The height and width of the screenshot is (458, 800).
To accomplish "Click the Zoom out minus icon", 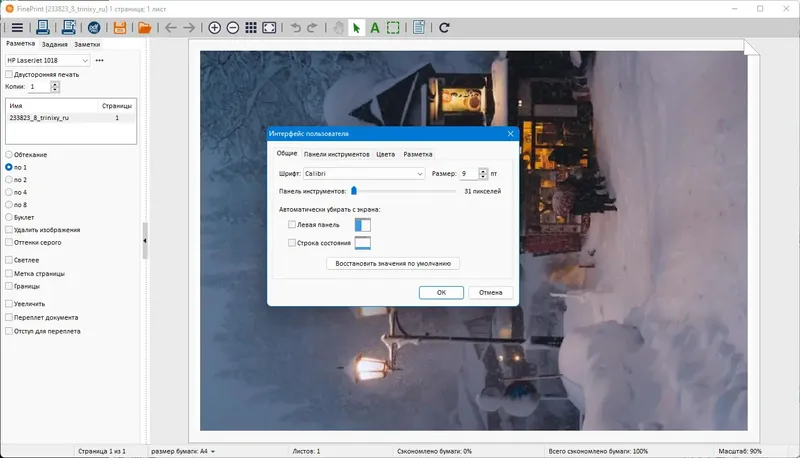I will pyautogui.click(x=233, y=28).
